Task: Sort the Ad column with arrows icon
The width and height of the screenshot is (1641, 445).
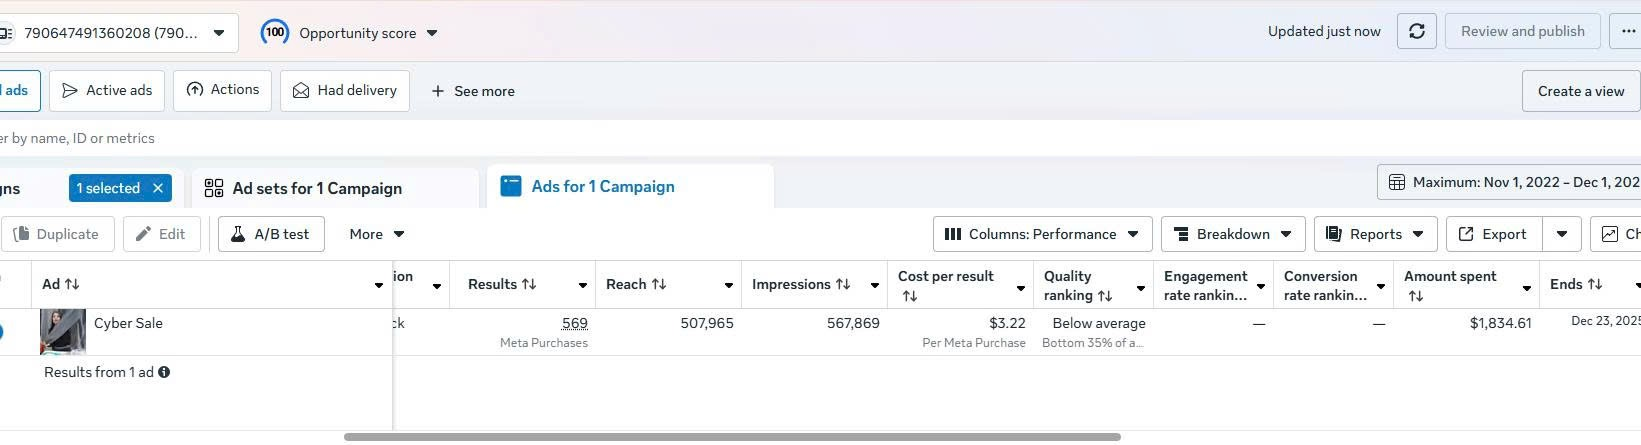Action: (x=72, y=284)
